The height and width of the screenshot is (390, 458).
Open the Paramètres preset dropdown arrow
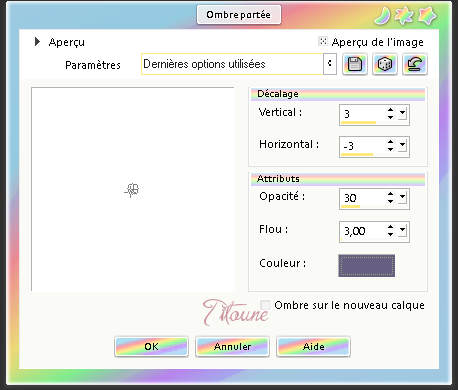coord(329,64)
